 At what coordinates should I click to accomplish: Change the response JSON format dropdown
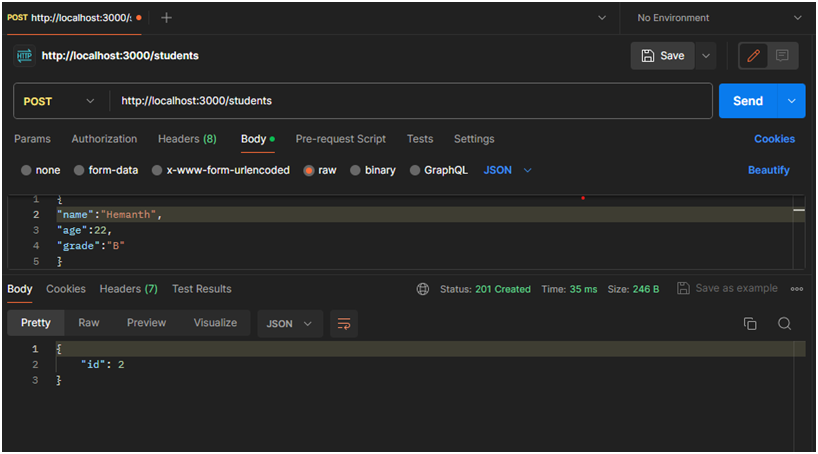tap(290, 324)
